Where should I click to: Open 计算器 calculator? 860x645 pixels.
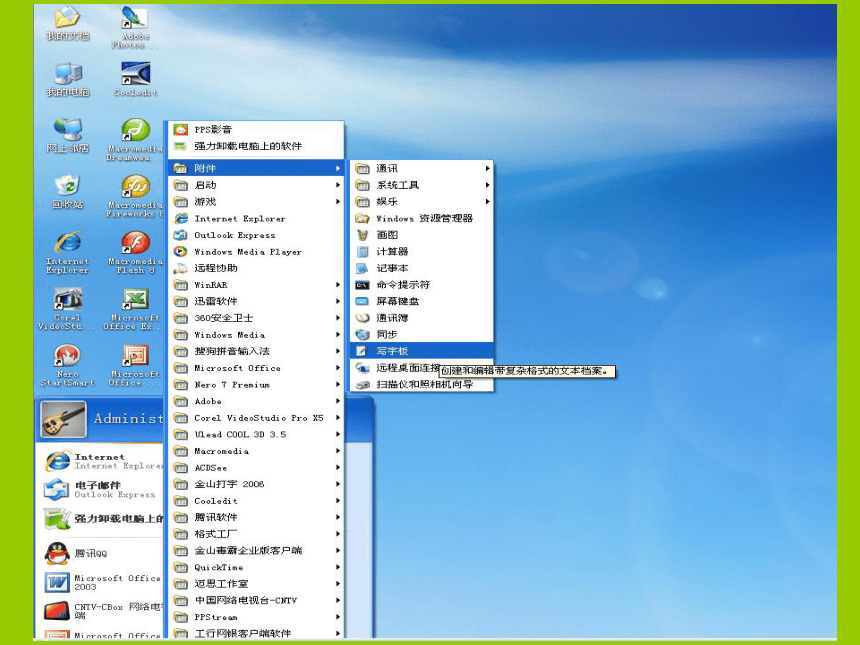pos(422,251)
